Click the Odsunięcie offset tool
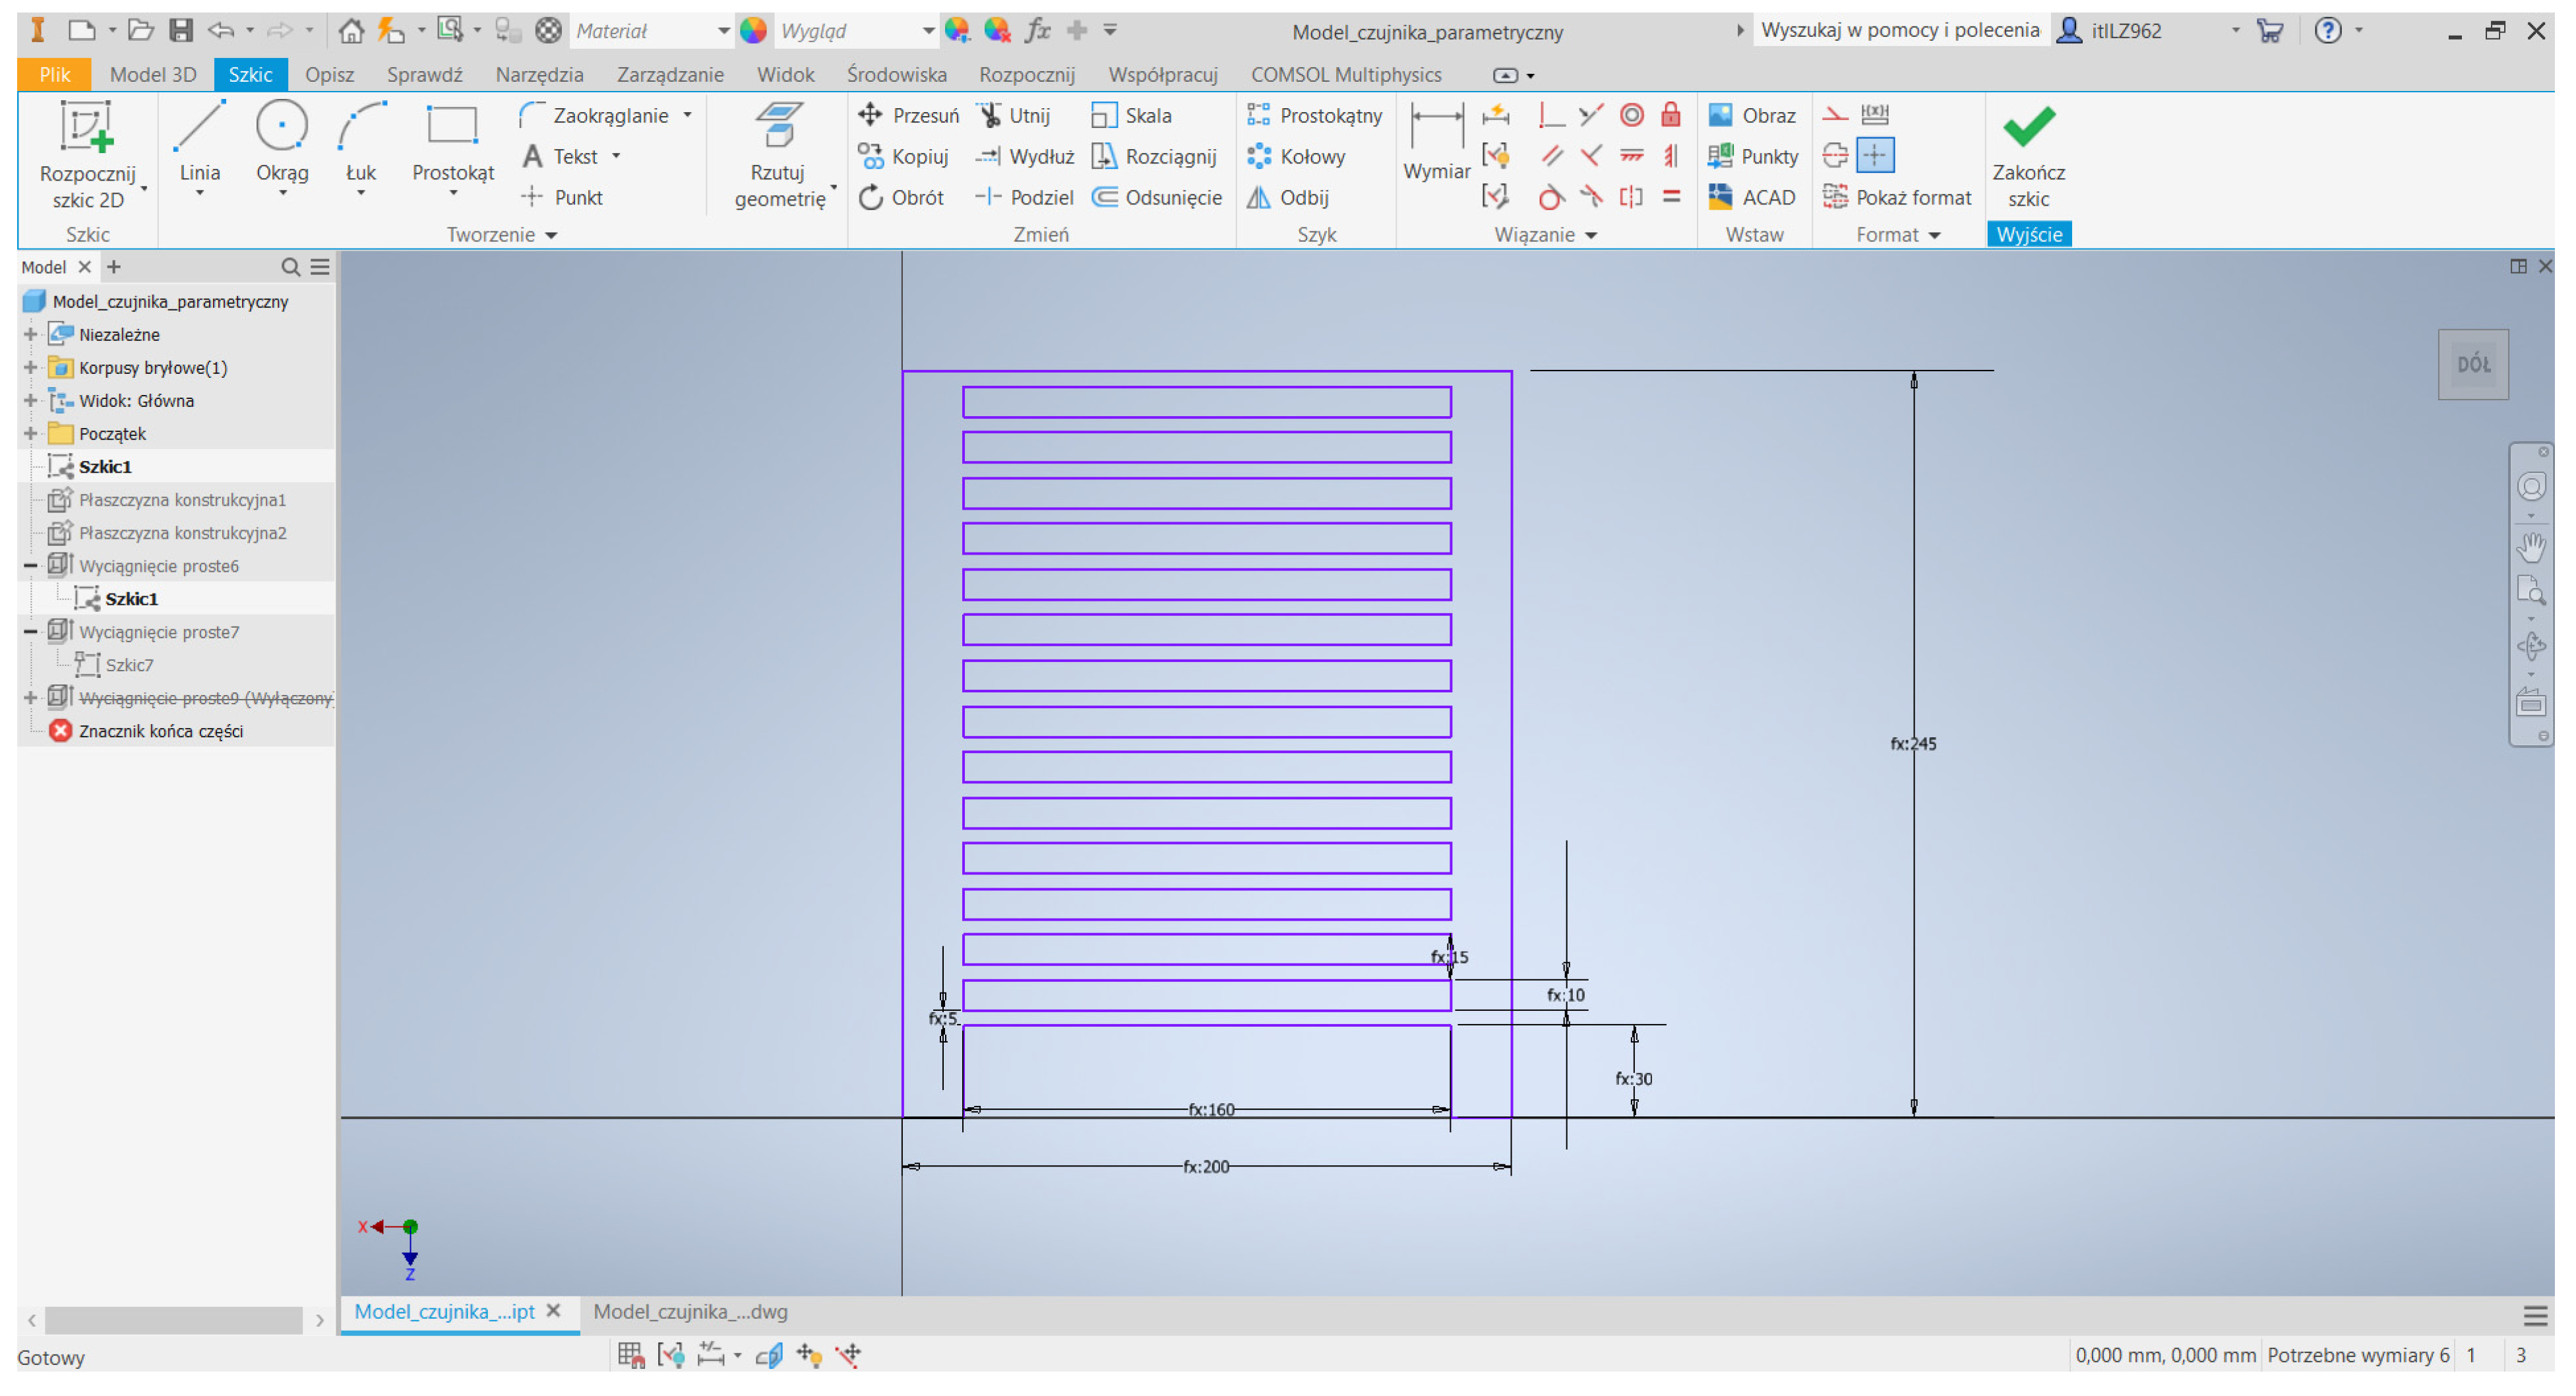Image resolution: width=2576 pixels, height=1396 pixels. pyautogui.click(x=1157, y=197)
